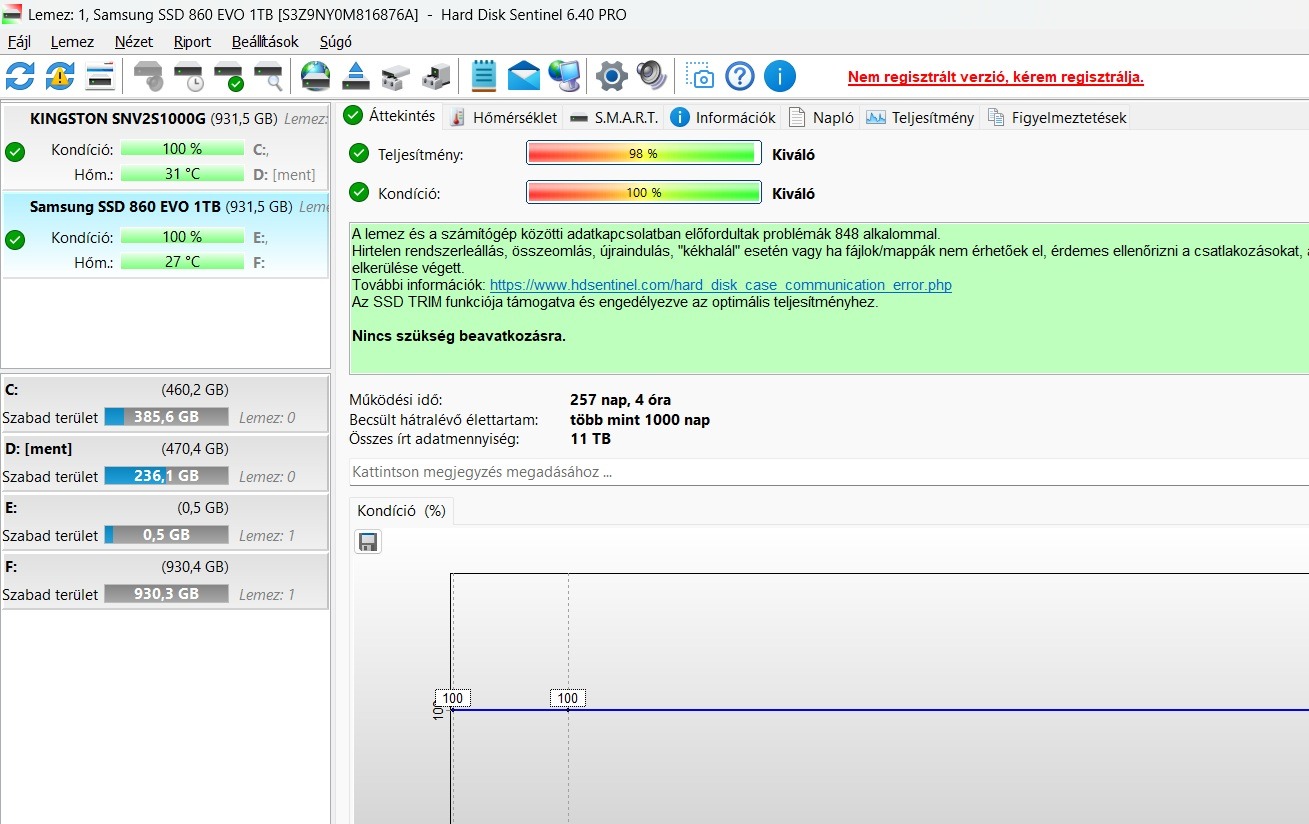The width and height of the screenshot is (1309, 824).
Task: Click the '11 TB' written data value
Action: [x=590, y=439]
